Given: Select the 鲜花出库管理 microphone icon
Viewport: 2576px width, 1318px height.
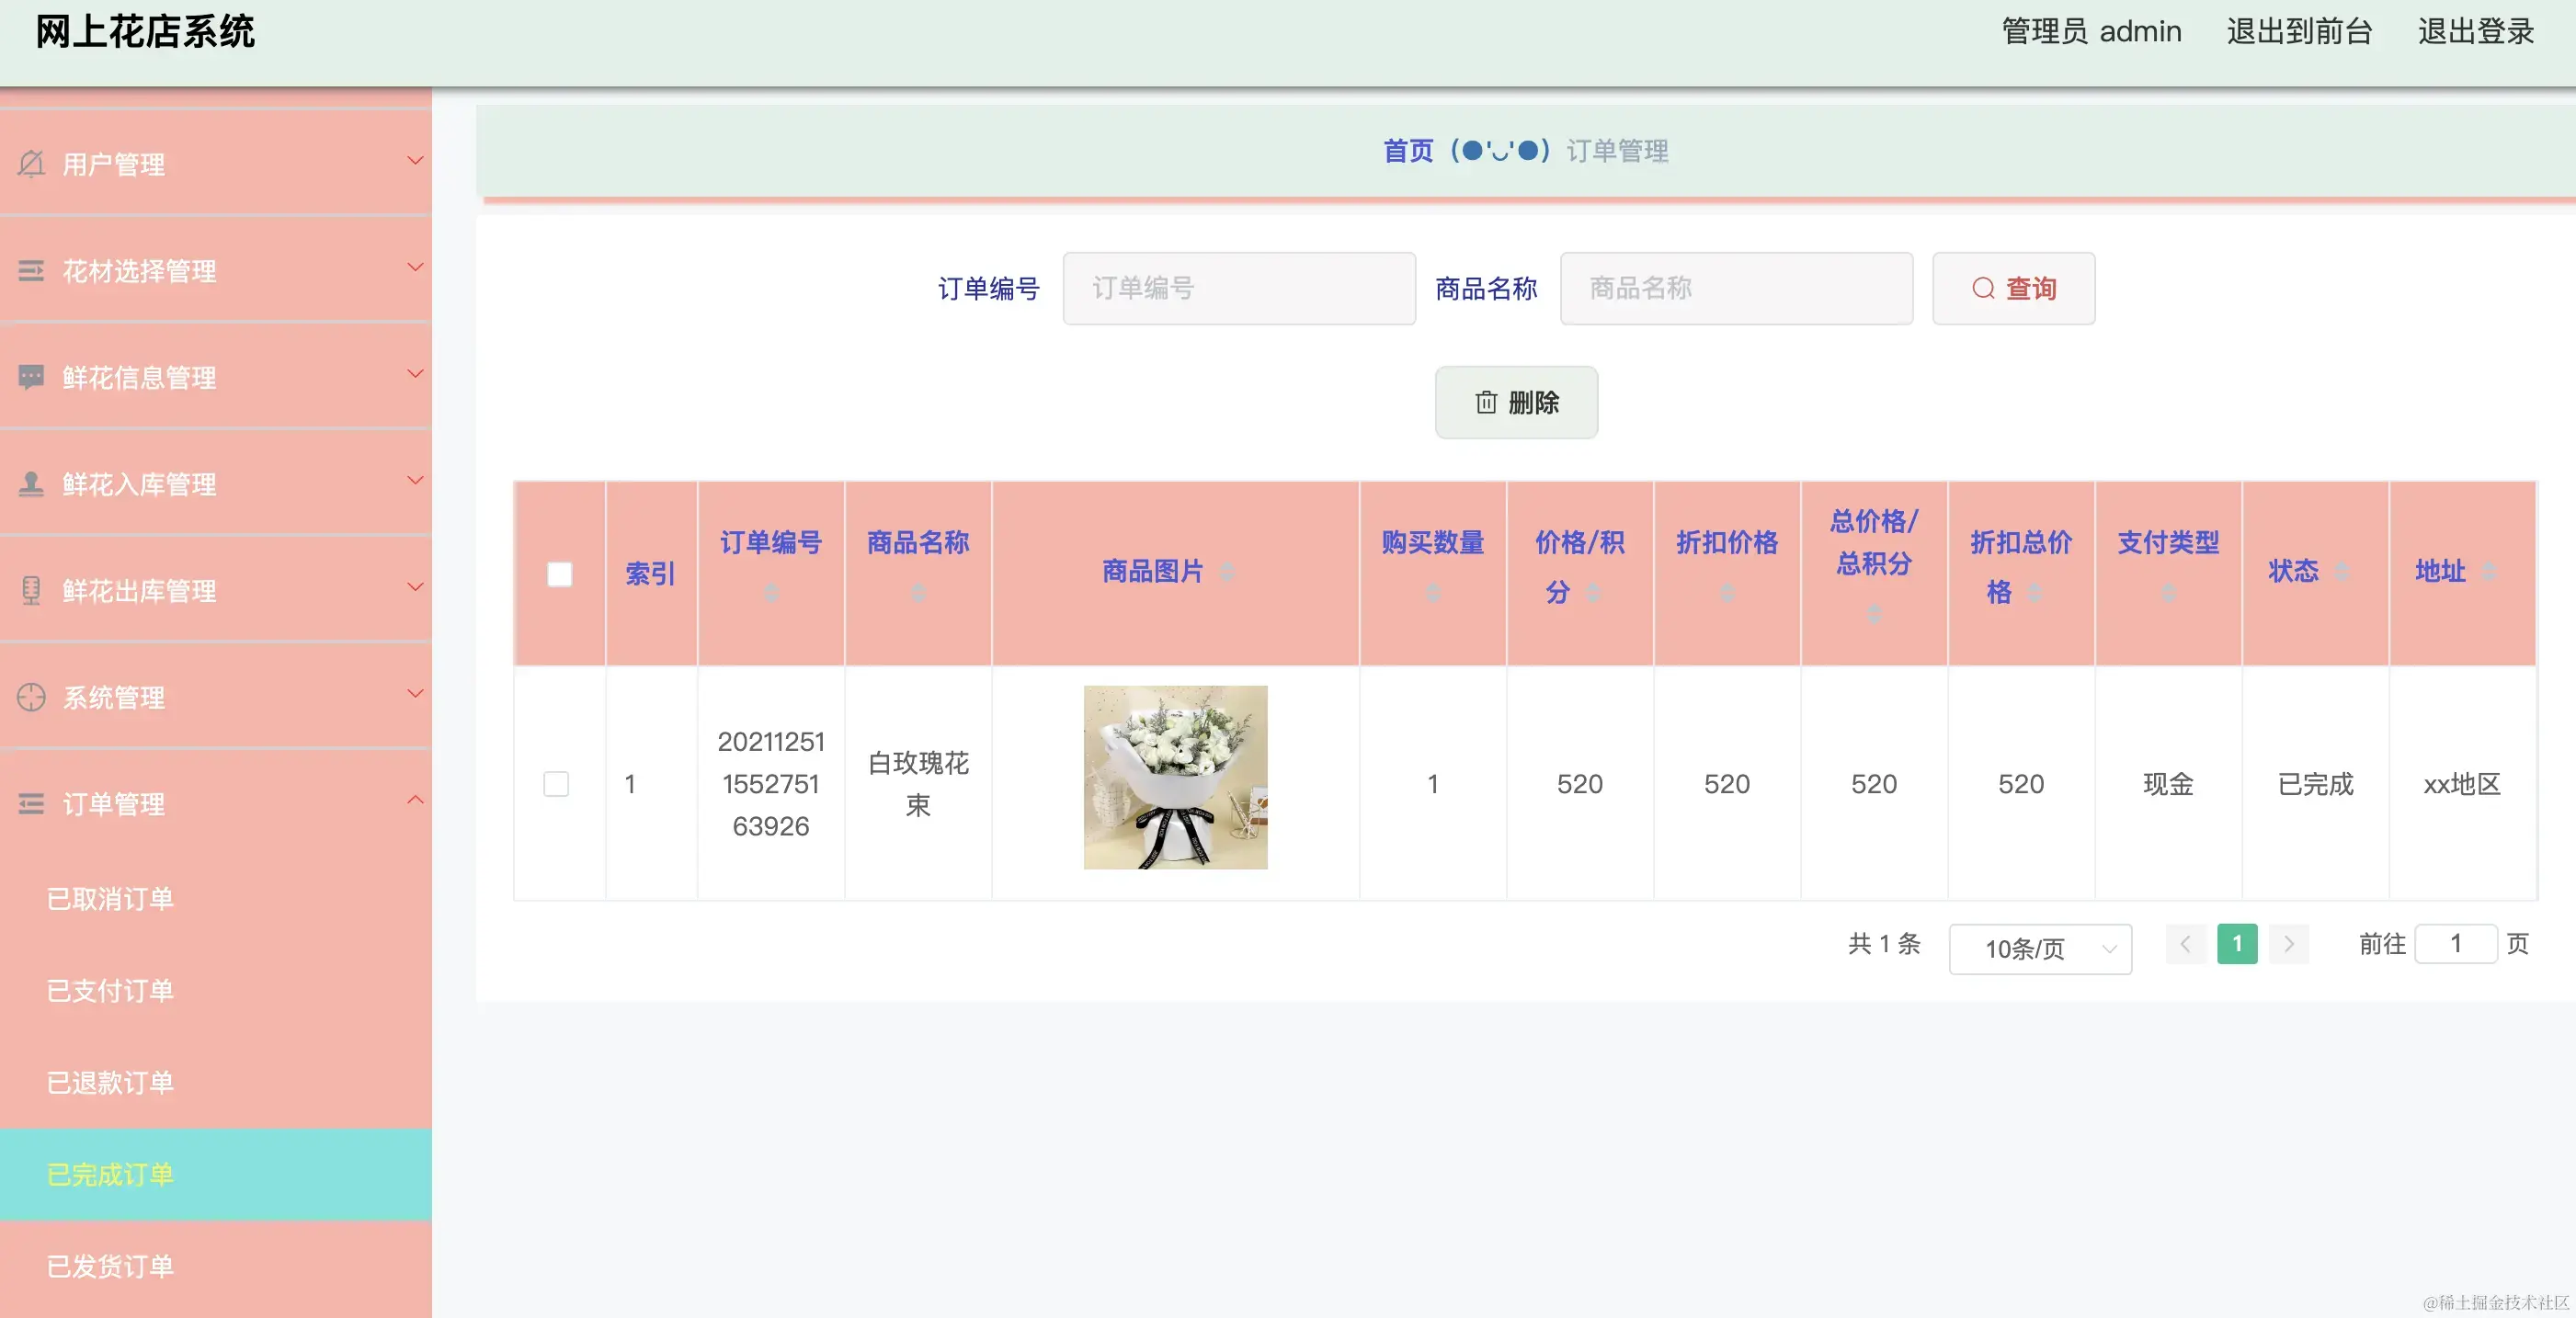Looking at the screenshot, I should point(30,588).
